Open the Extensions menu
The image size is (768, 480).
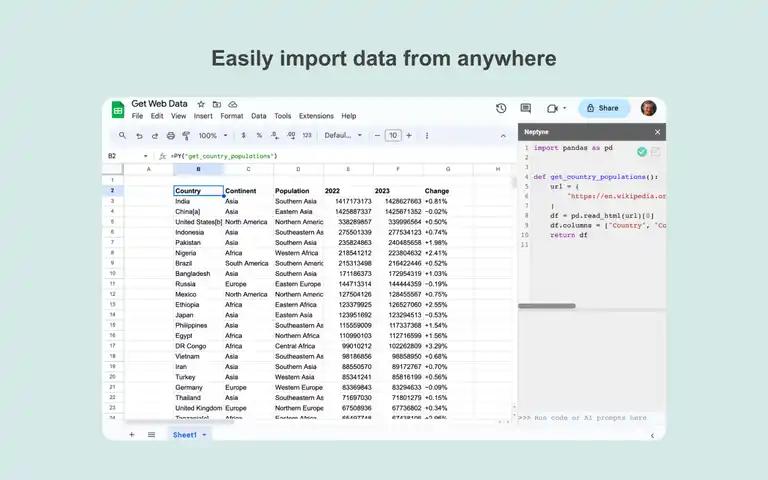(x=316, y=116)
